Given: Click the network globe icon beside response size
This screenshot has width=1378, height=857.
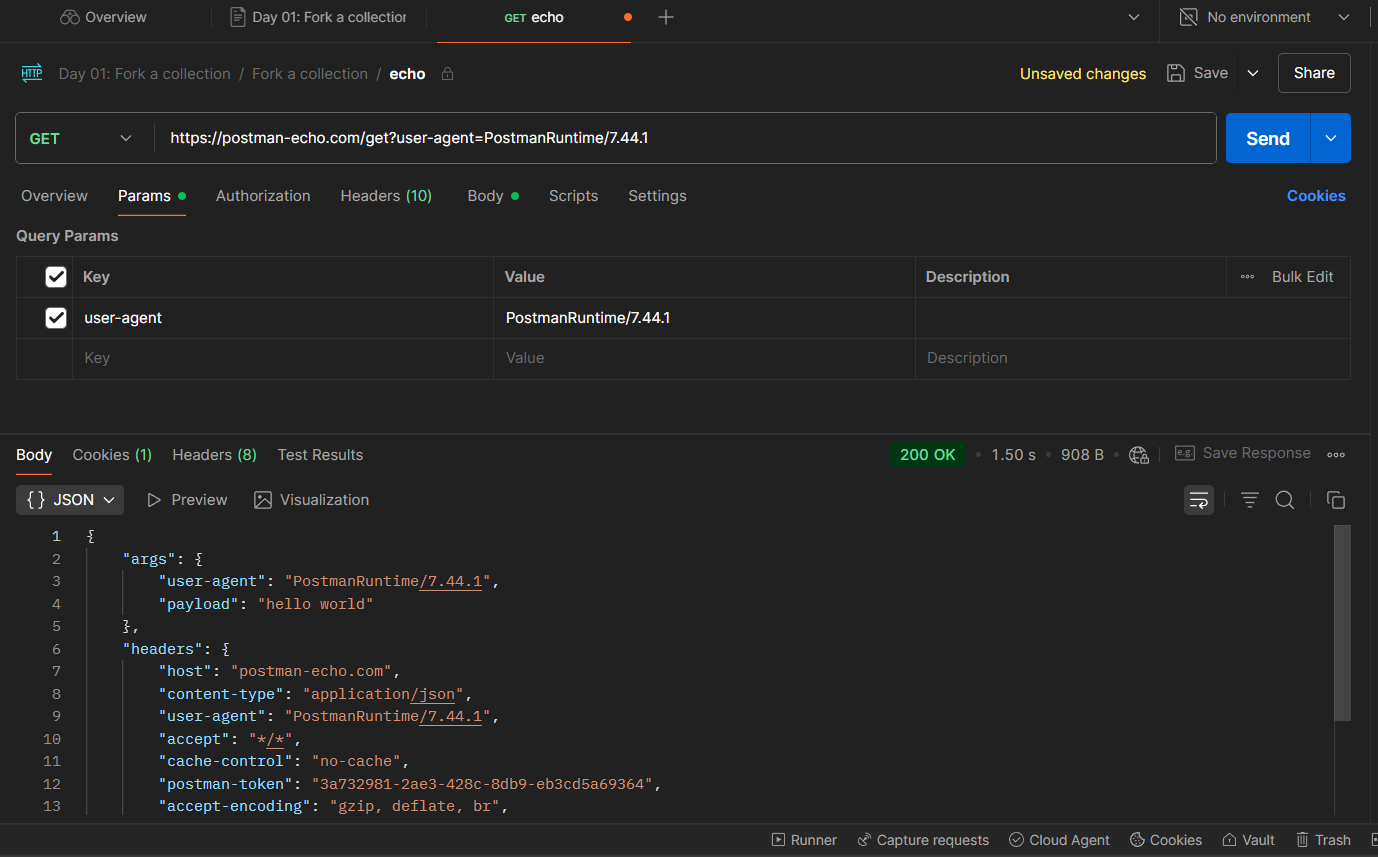Looking at the screenshot, I should point(1138,455).
